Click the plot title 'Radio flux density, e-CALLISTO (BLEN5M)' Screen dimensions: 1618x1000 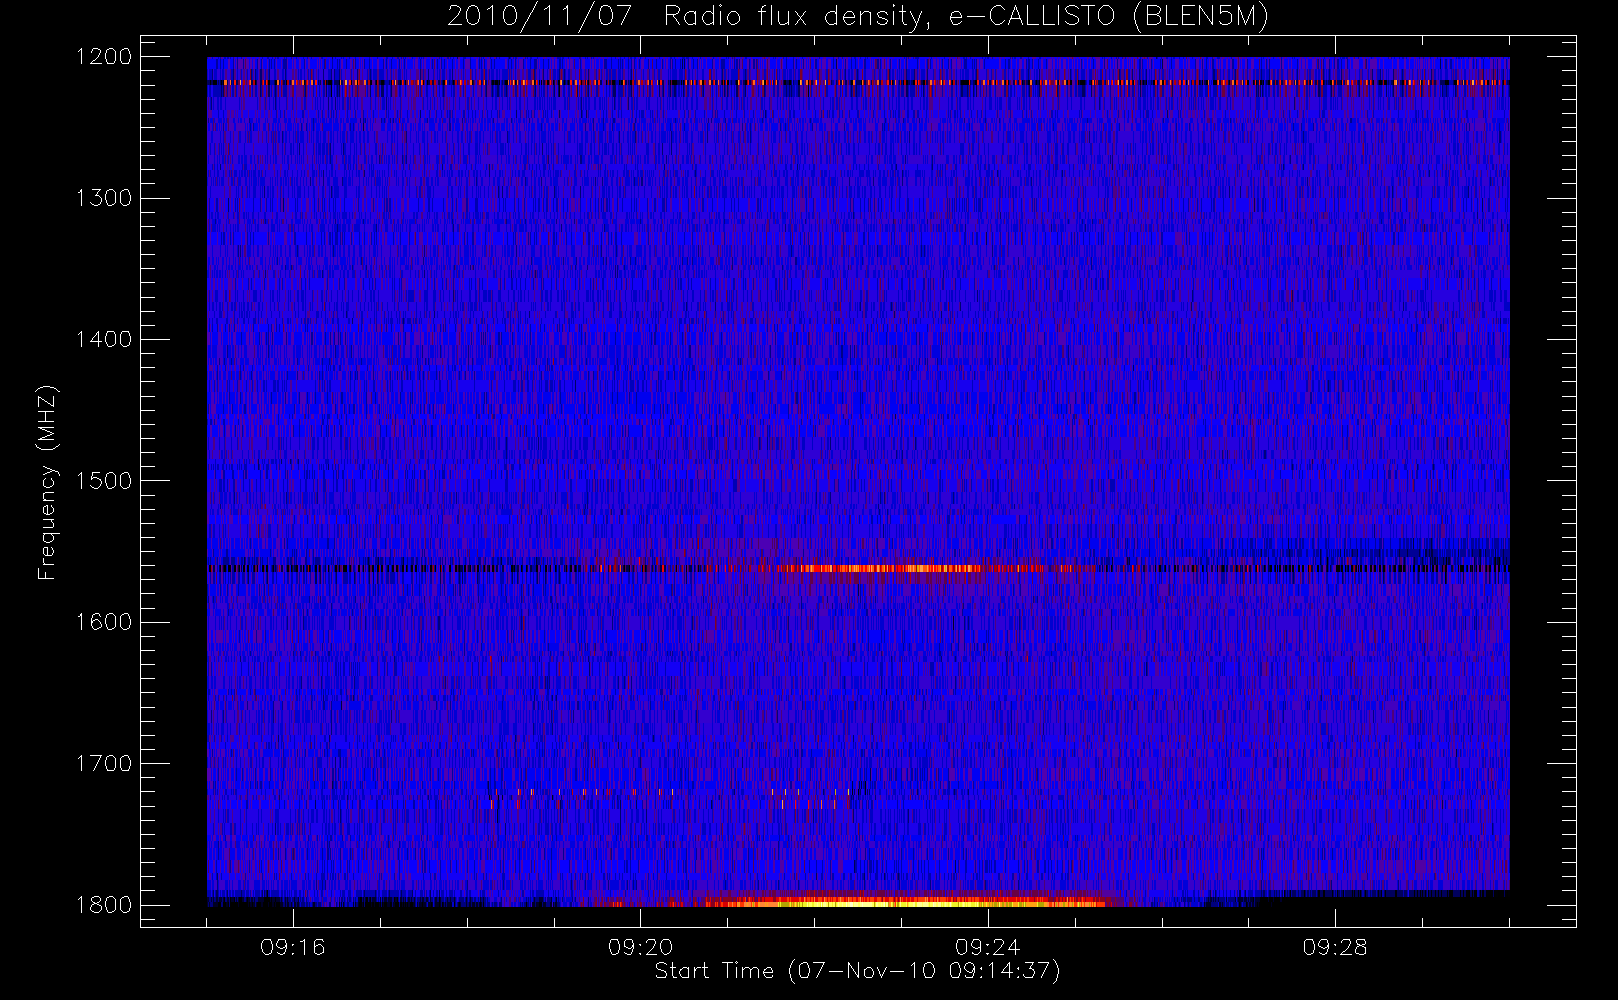click(966, 17)
